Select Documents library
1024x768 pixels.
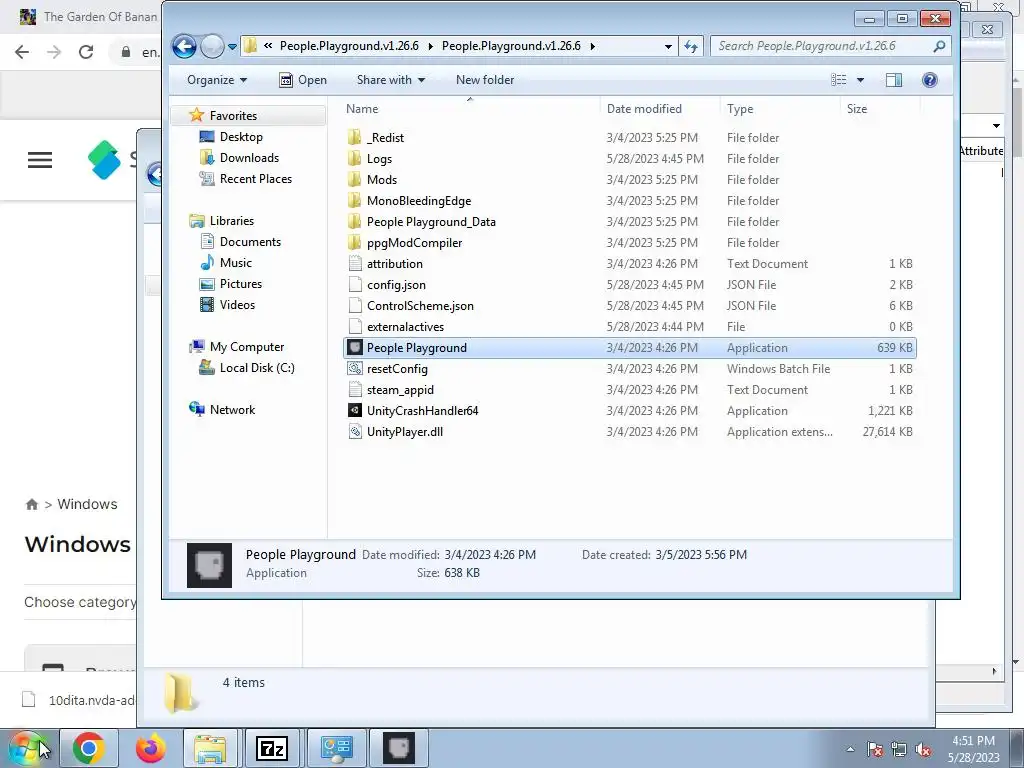[249, 242]
